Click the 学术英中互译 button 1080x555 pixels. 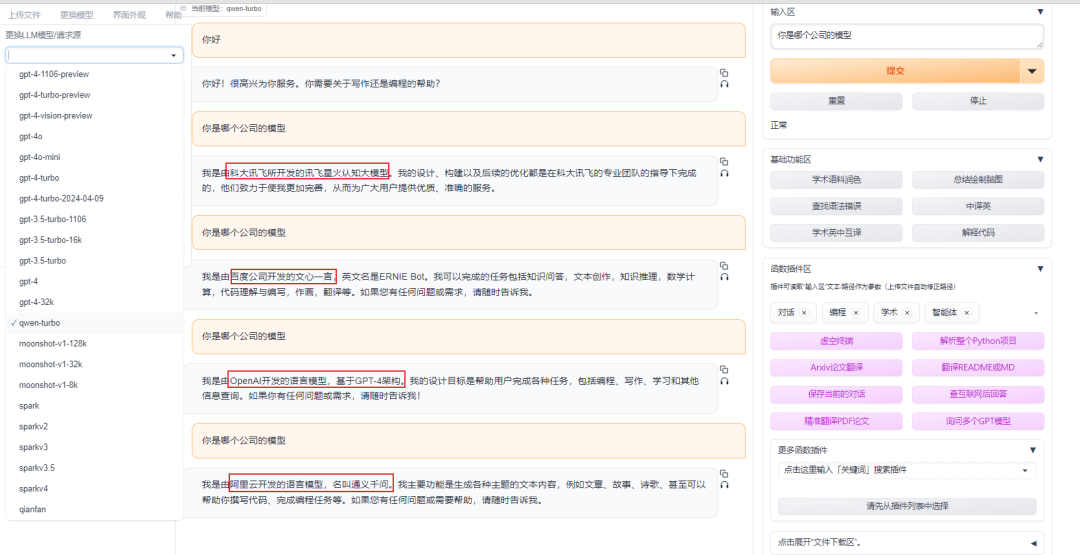(x=836, y=233)
